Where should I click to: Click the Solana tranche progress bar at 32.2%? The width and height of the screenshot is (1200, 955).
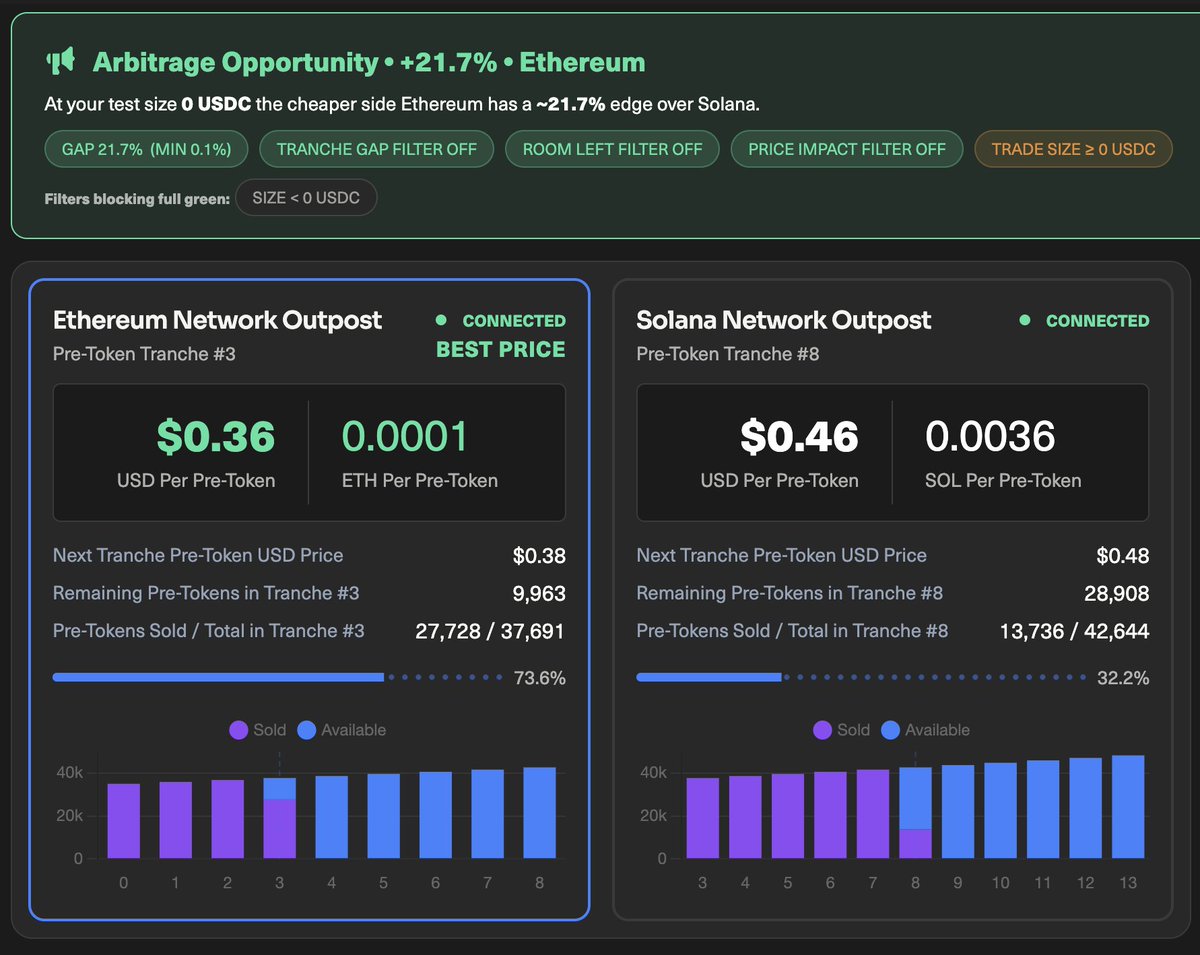(x=861, y=678)
